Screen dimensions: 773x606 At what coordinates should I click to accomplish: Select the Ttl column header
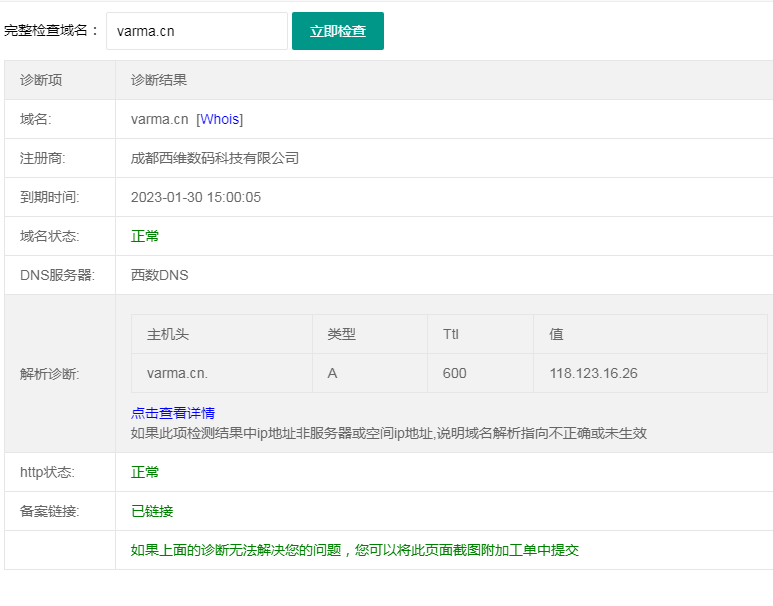451,334
